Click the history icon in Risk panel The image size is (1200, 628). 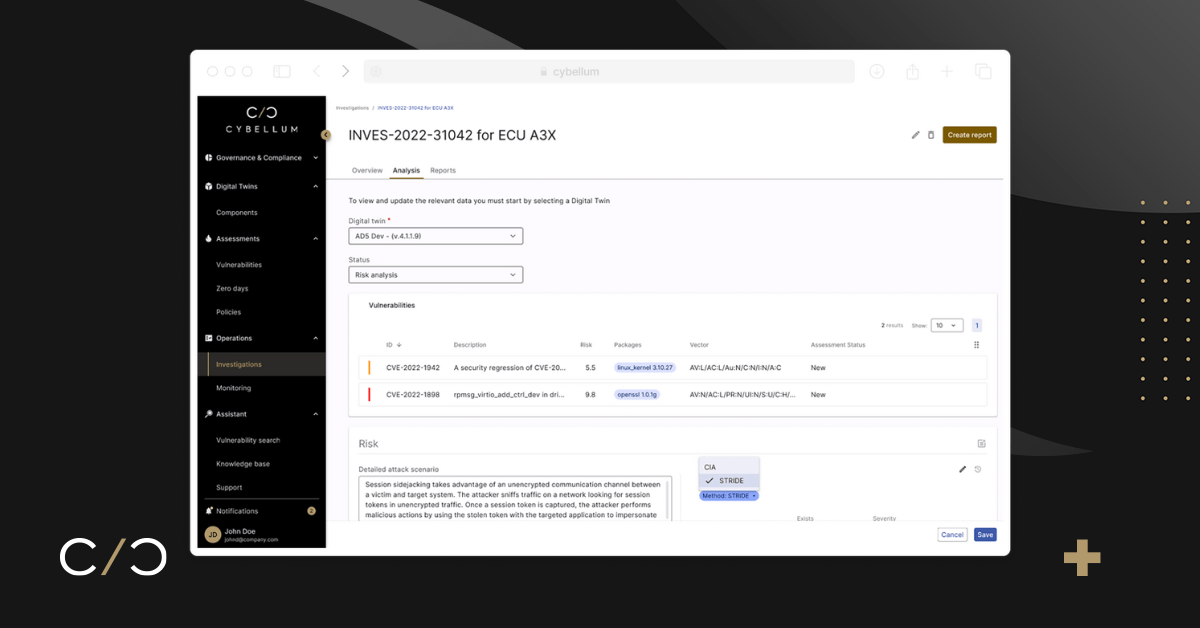[978, 469]
